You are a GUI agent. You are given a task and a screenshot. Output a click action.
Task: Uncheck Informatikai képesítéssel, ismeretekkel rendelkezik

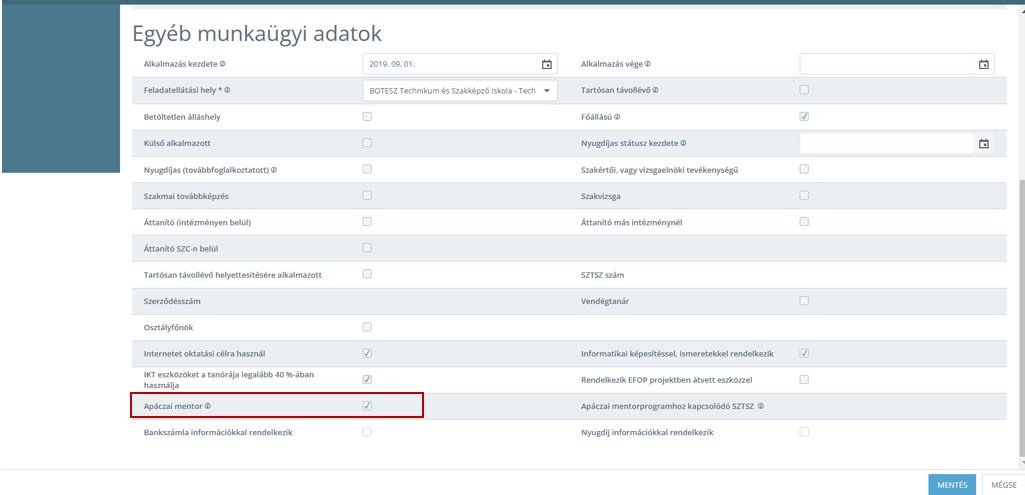coord(804,353)
